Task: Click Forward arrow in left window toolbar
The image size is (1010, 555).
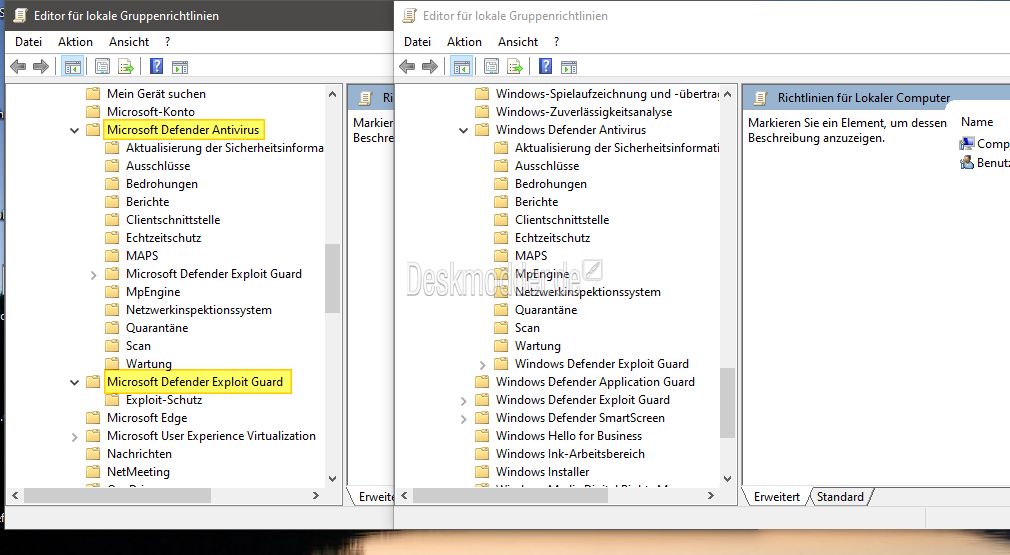Action: 41,66
